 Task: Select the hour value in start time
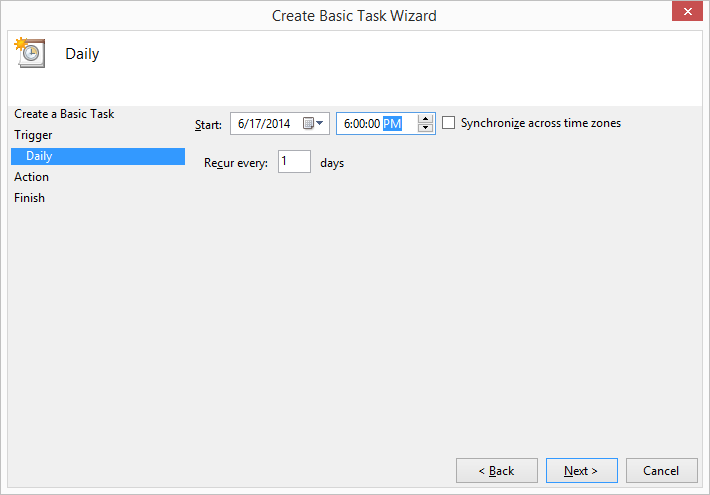pyautogui.click(x=346, y=124)
